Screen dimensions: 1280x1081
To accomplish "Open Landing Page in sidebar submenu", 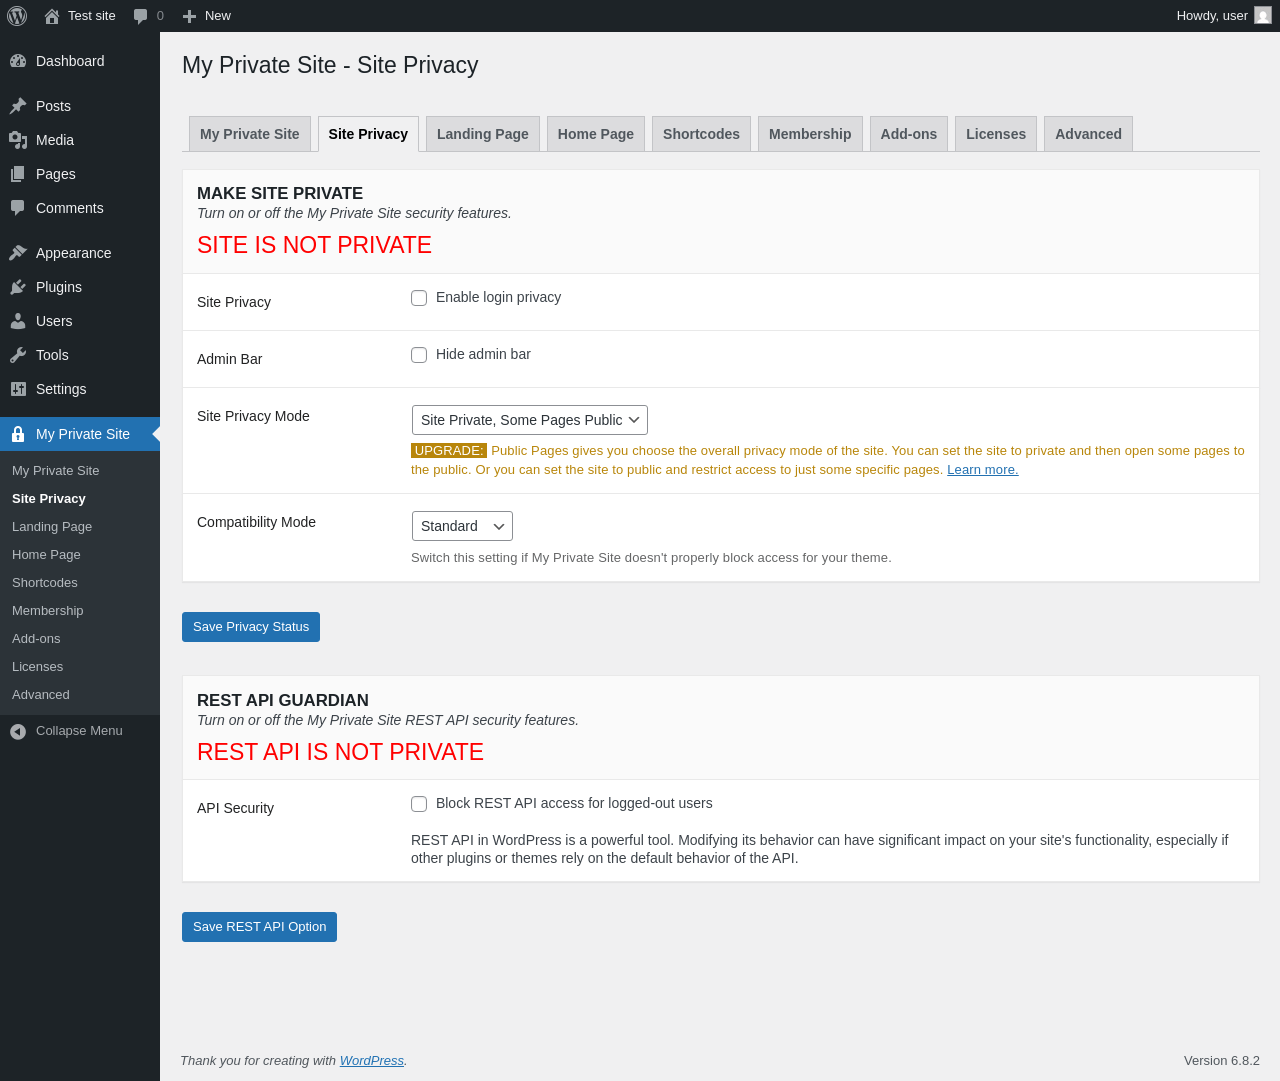I will coord(80,527).
